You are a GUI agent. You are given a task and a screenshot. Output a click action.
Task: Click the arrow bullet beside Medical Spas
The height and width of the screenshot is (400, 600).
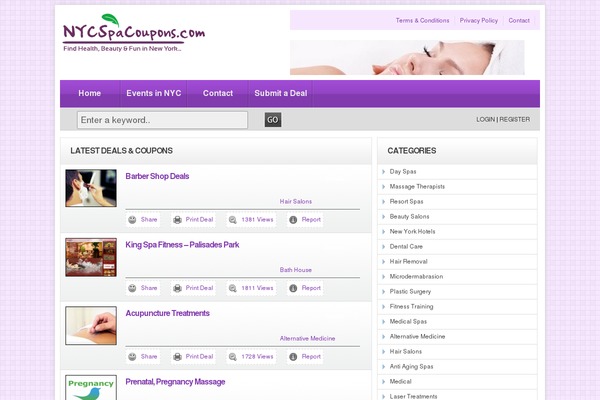pyautogui.click(x=383, y=322)
